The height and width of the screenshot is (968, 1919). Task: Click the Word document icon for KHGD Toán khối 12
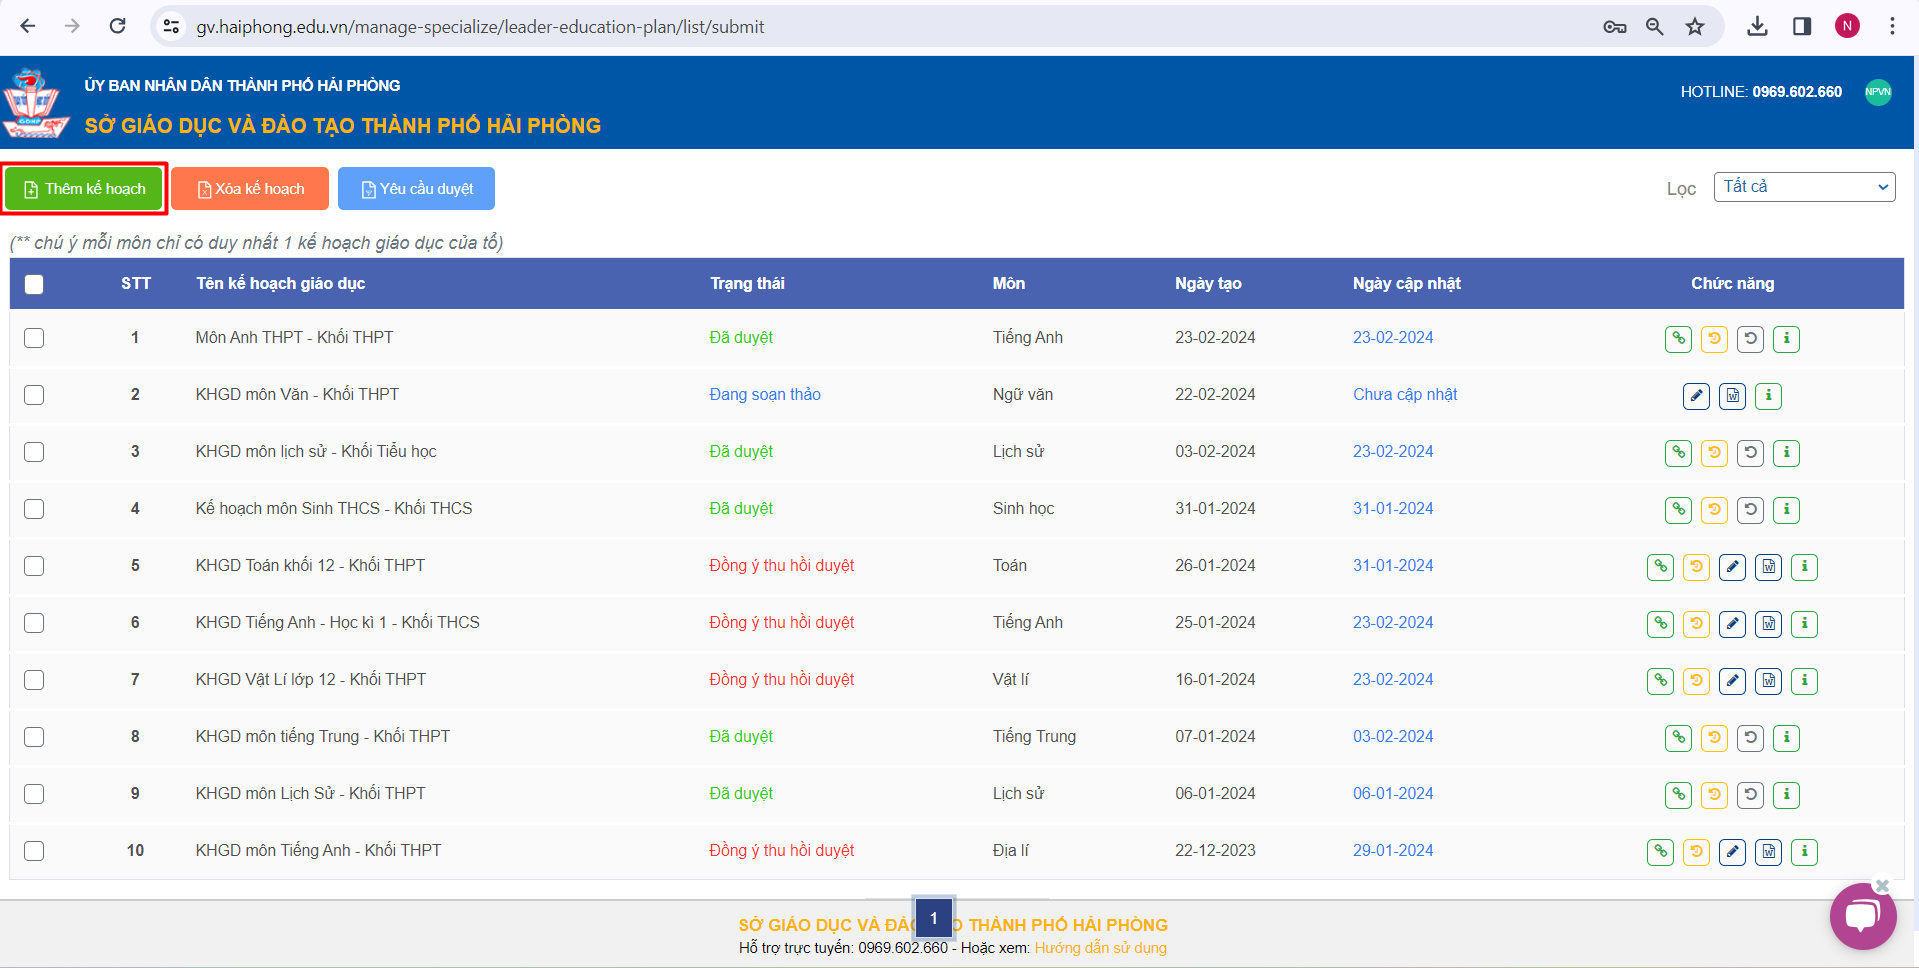[x=1768, y=567]
